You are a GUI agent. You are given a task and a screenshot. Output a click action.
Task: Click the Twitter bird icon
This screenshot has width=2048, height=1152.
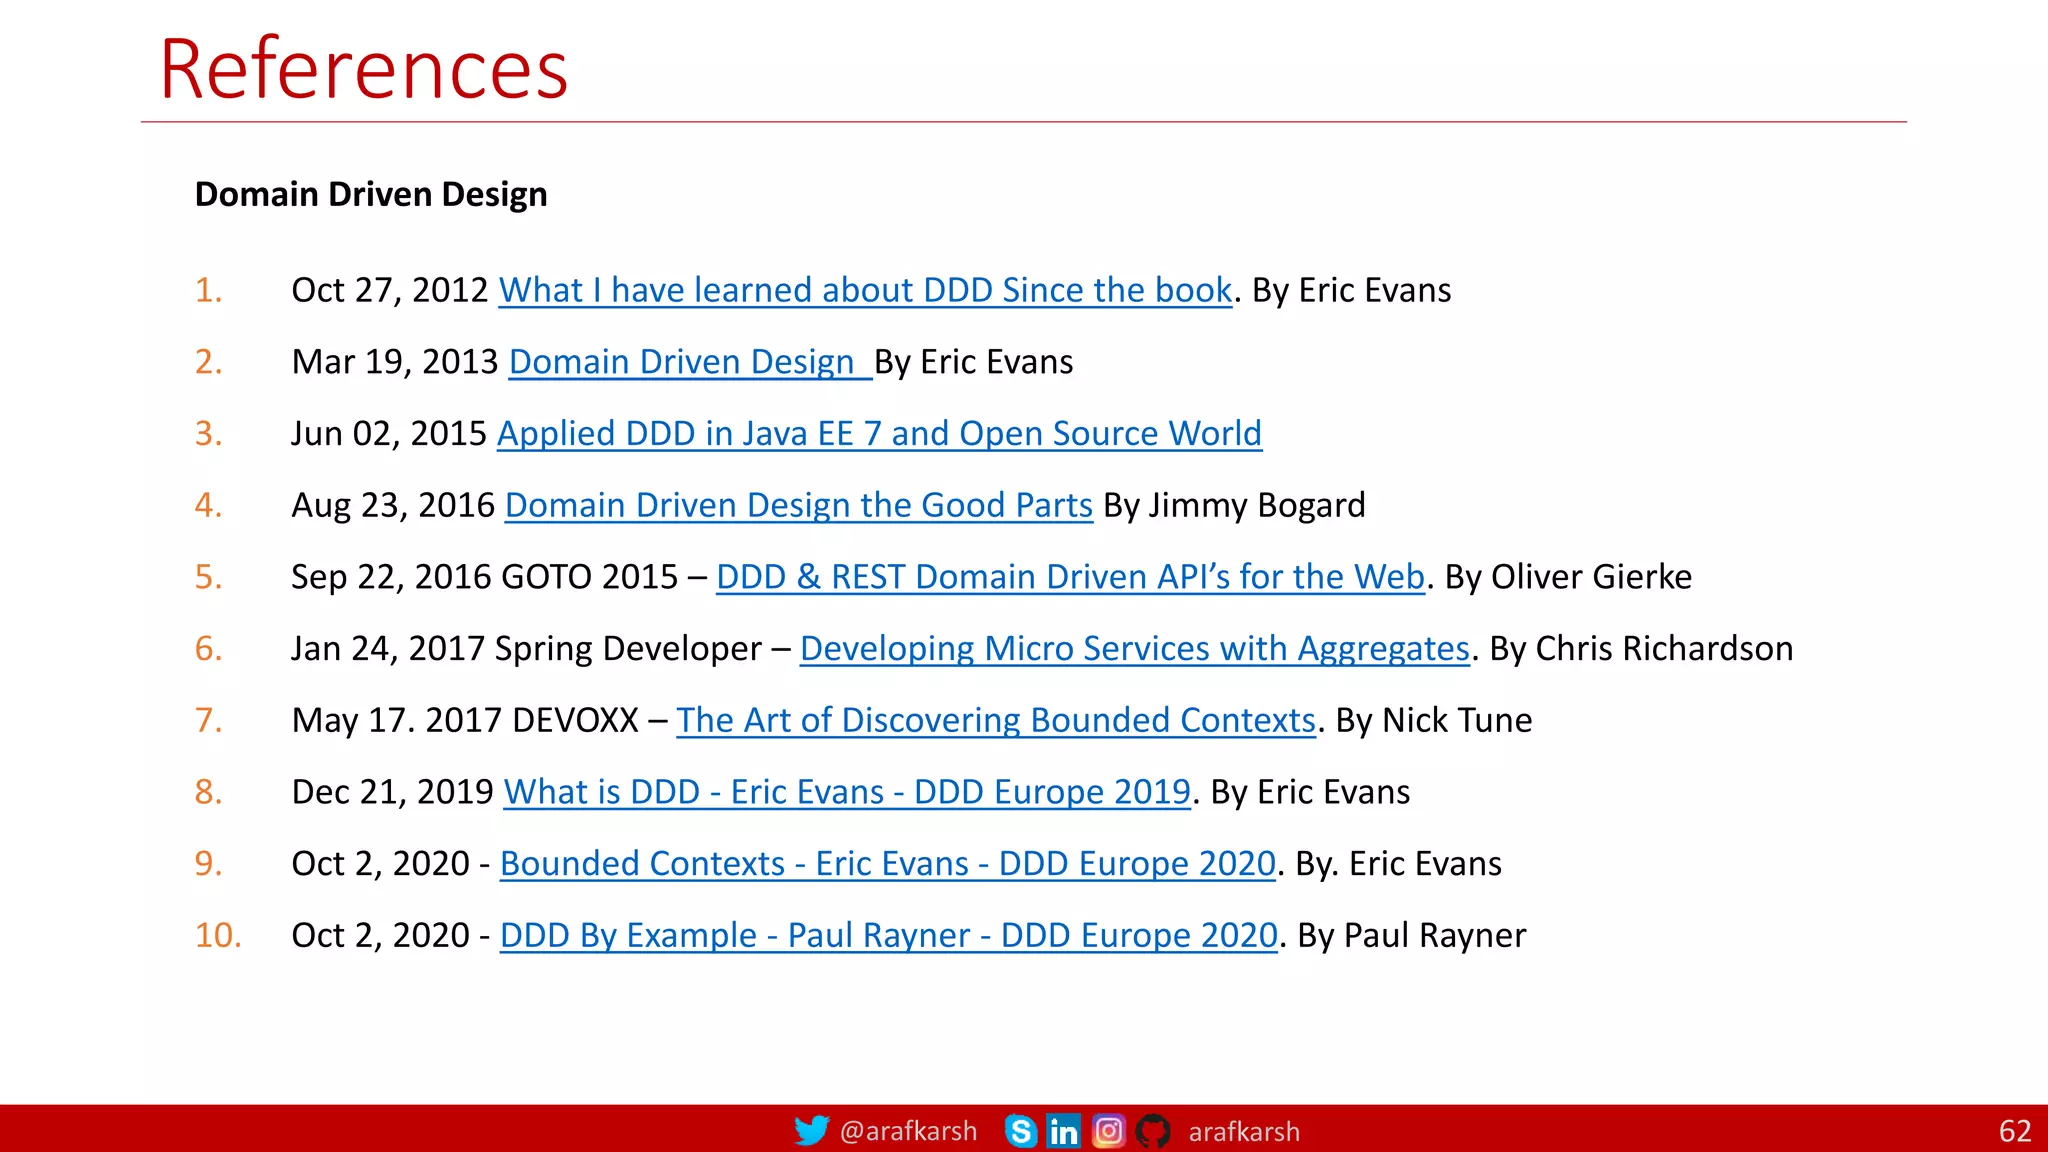pyautogui.click(x=811, y=1131)
